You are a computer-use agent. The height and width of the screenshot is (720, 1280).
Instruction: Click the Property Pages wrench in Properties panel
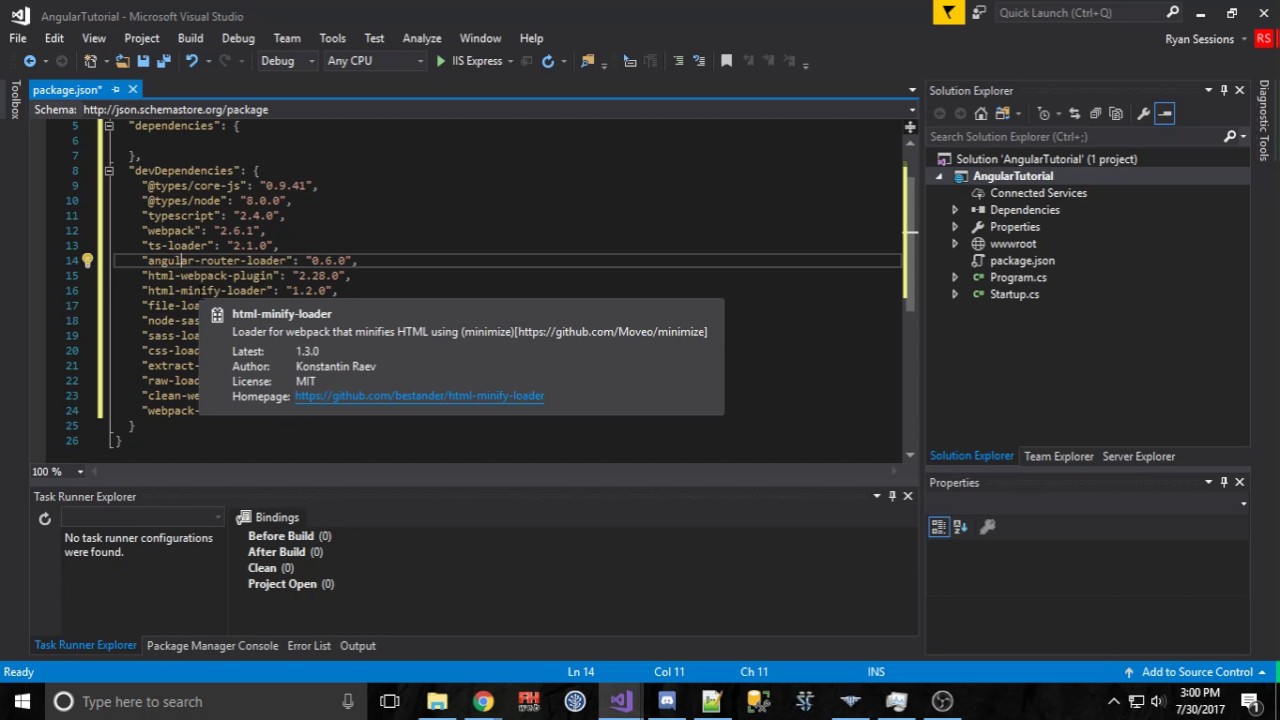[x=987, y=527]
